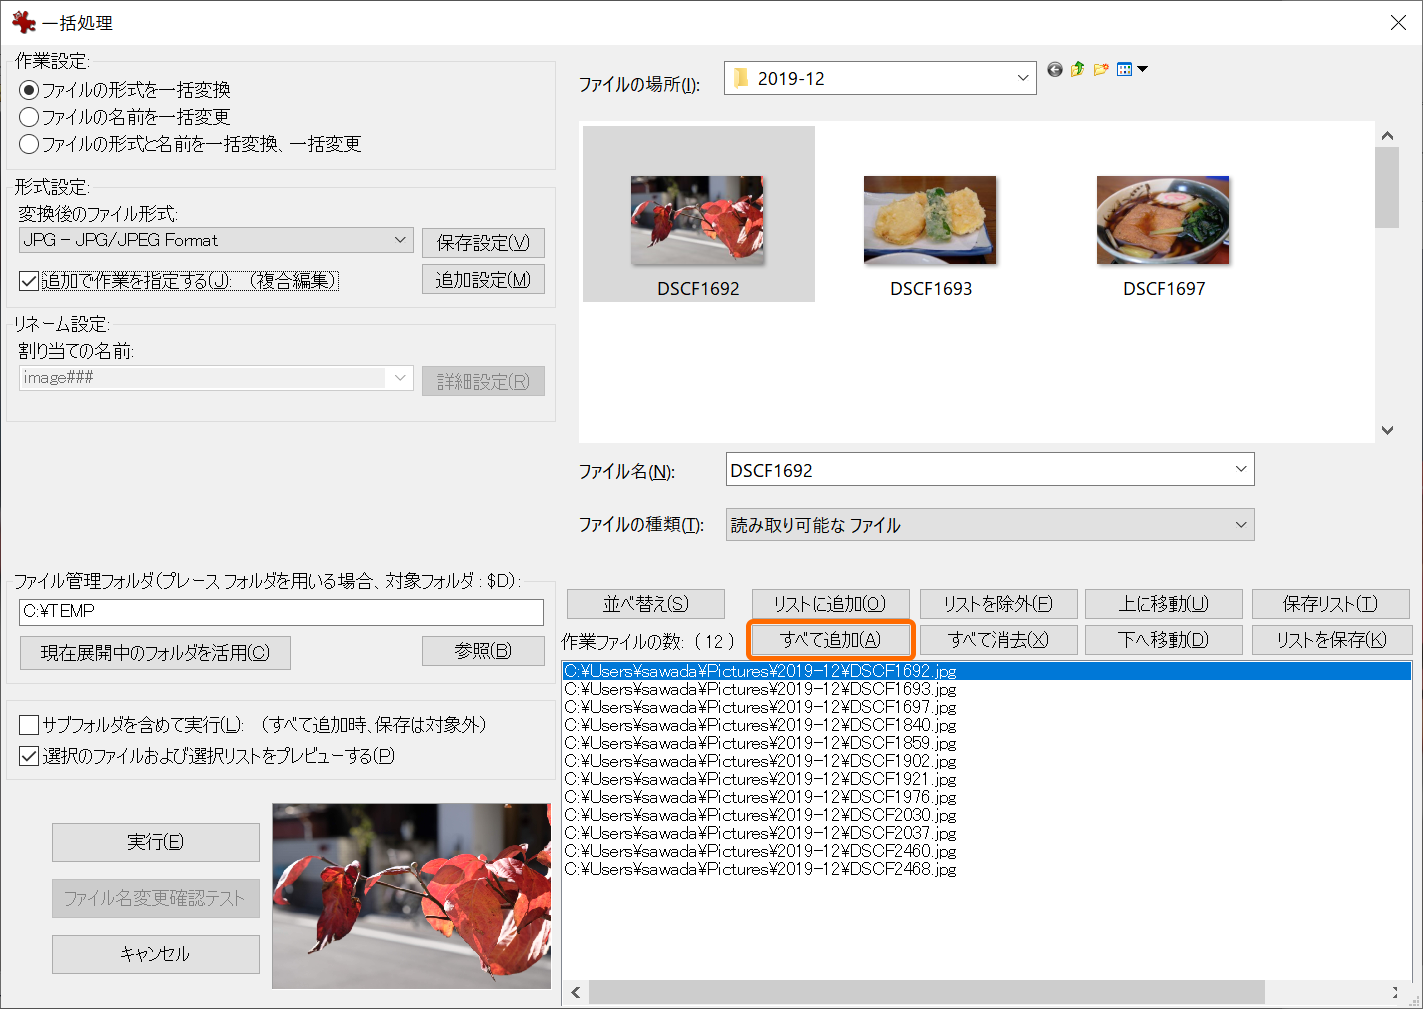The image size is (1423, 1009).
Task: Select list row DSCF1921.jpg
Action: click(987, 779)
